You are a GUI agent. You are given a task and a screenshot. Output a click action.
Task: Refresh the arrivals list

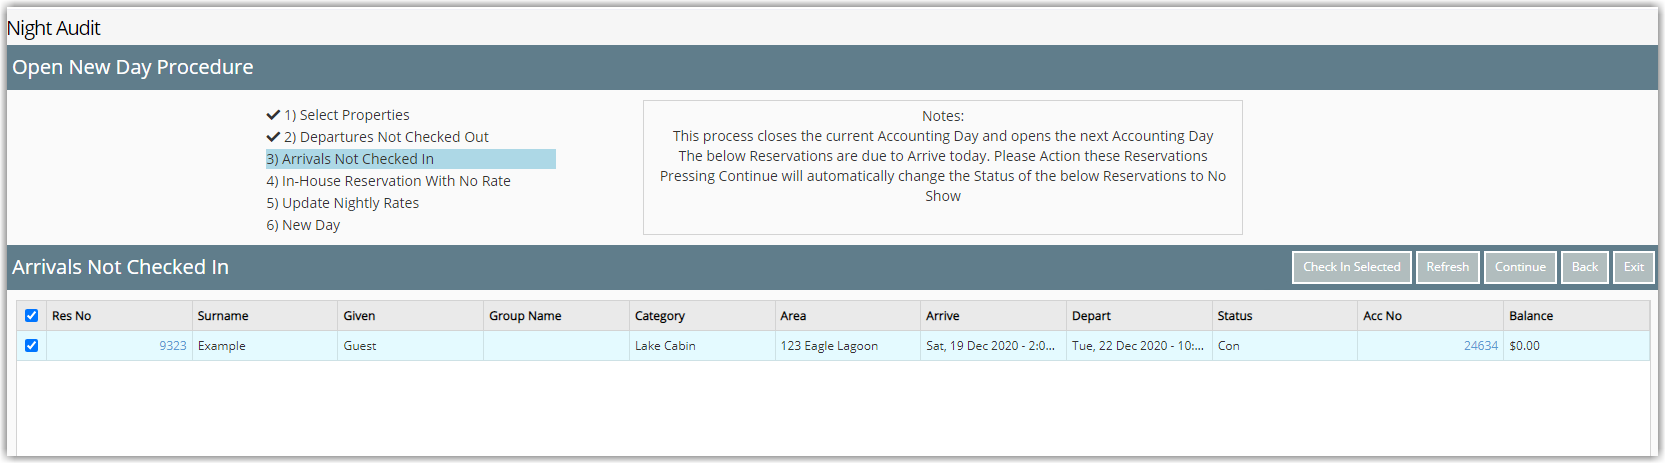coord(1447,267)
